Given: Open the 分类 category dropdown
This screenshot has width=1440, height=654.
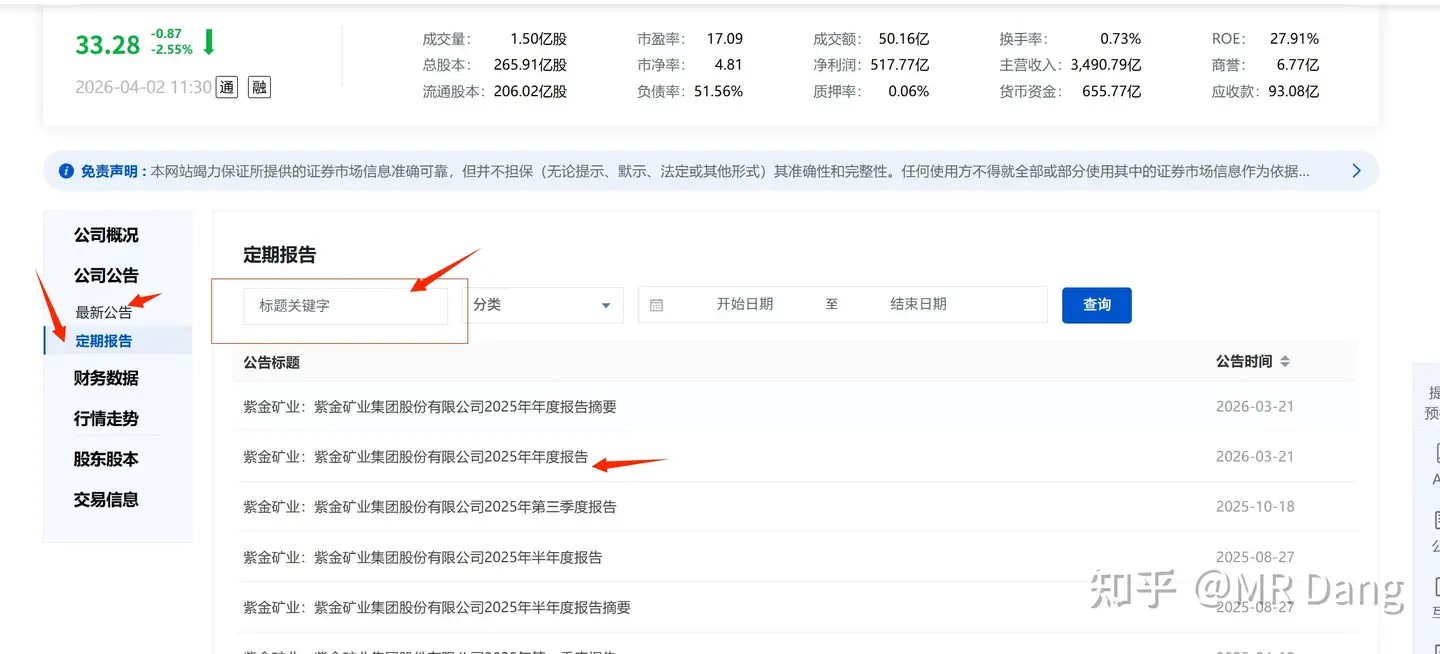Looking at the screenshot, I should (545, 305).
